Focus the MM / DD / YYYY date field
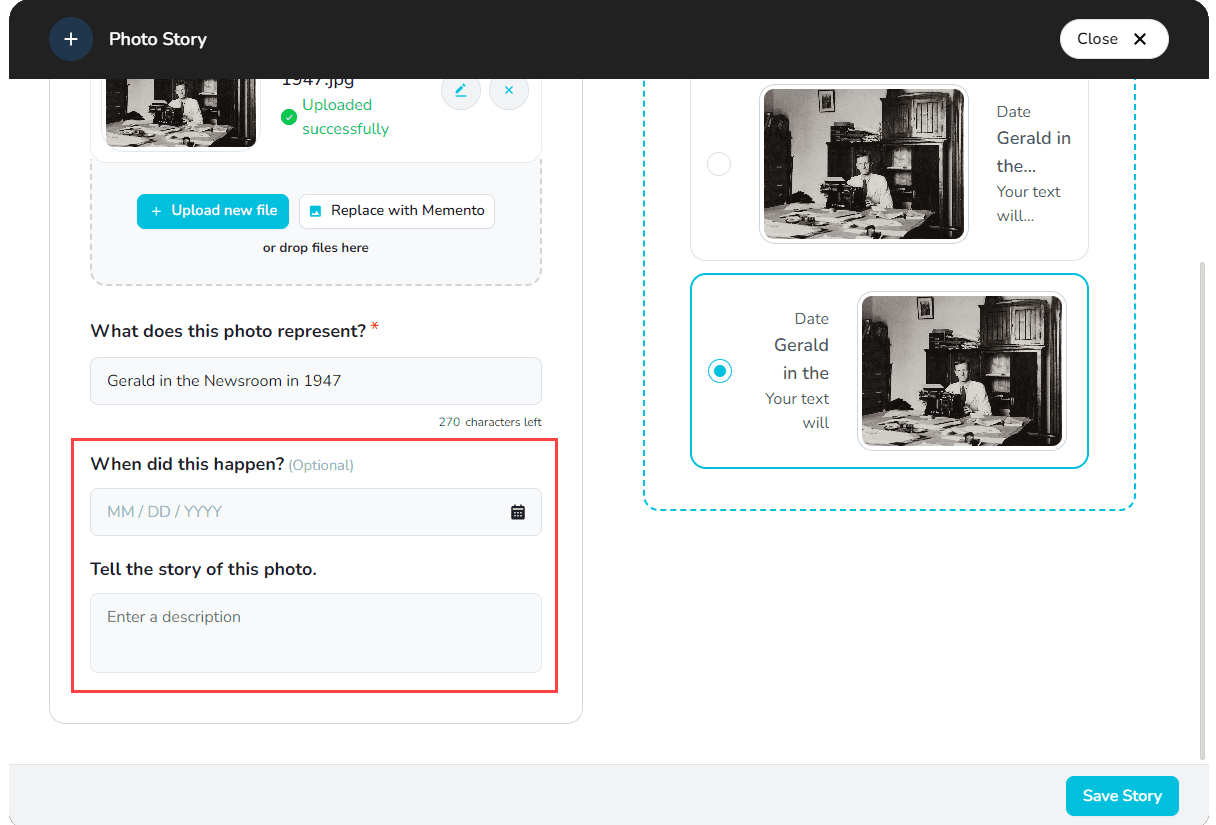 tap(300, 512)
